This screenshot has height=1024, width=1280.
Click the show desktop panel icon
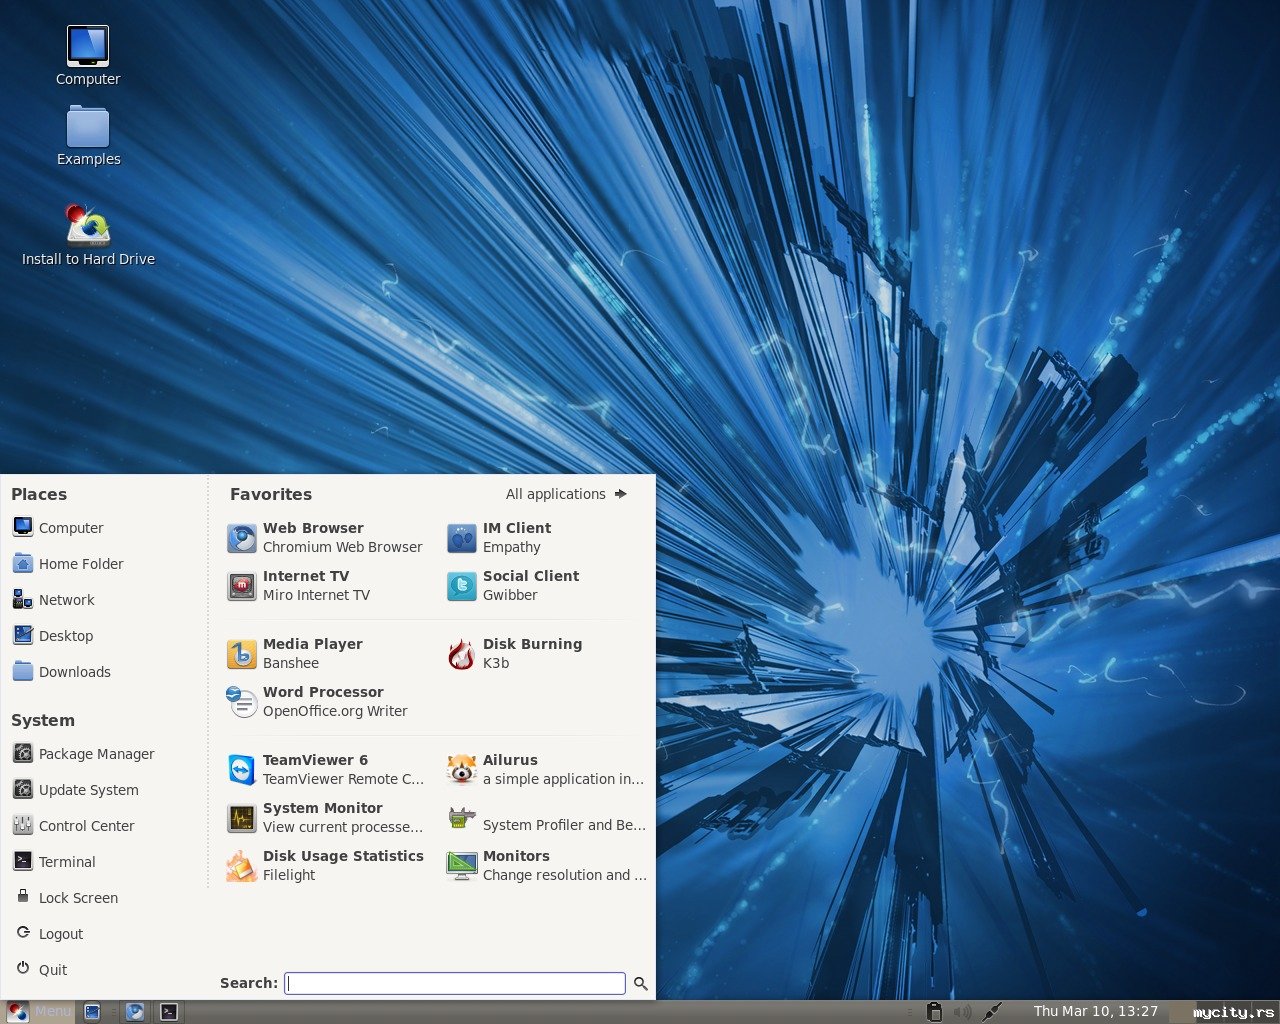coord(92,1012)
